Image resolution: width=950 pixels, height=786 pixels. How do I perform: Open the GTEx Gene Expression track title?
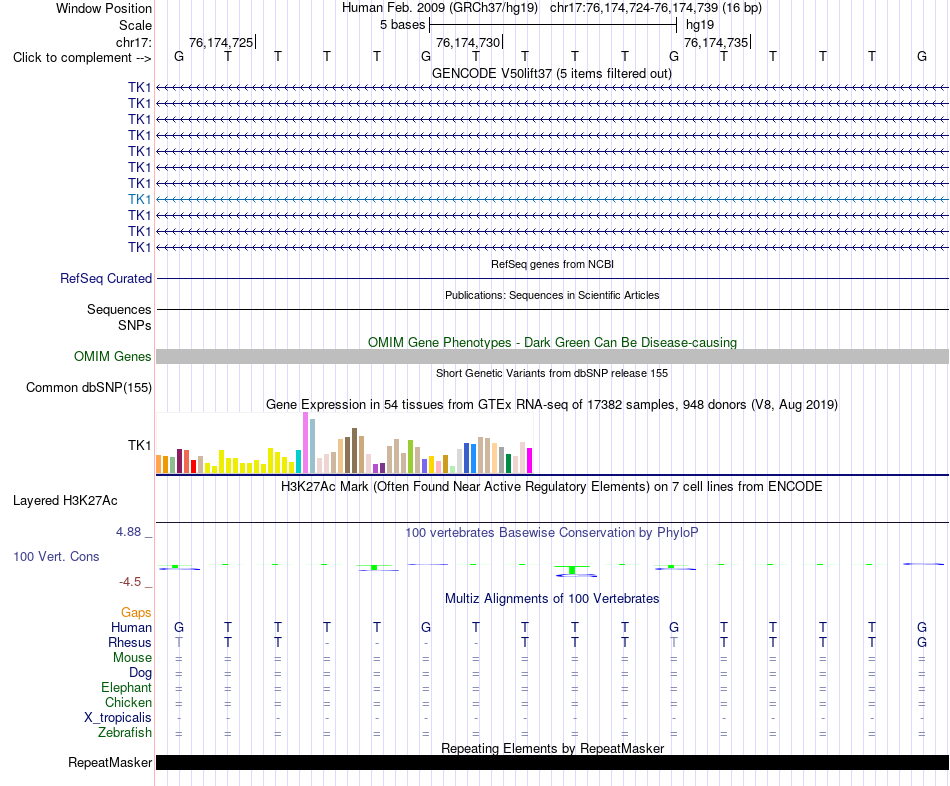(x=552, y=404)
